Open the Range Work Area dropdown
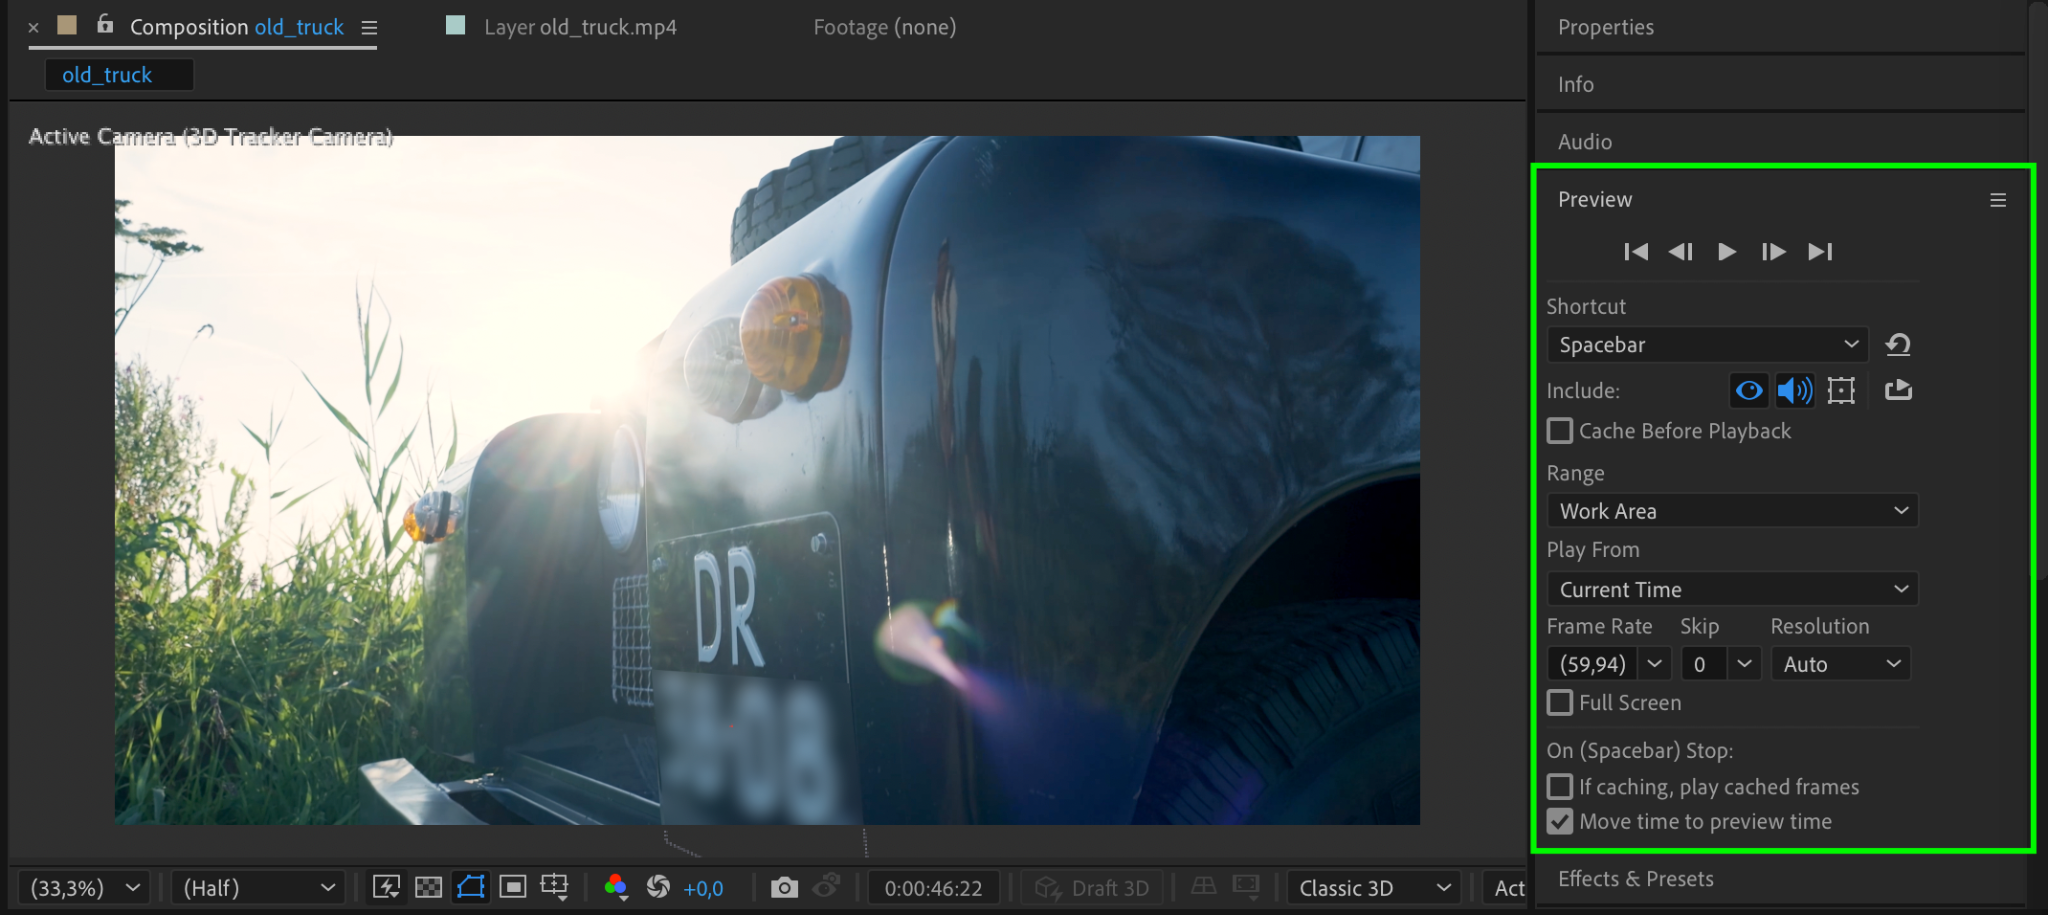Viewport: 2048px width, 915px height. [x=1732, y=511]
